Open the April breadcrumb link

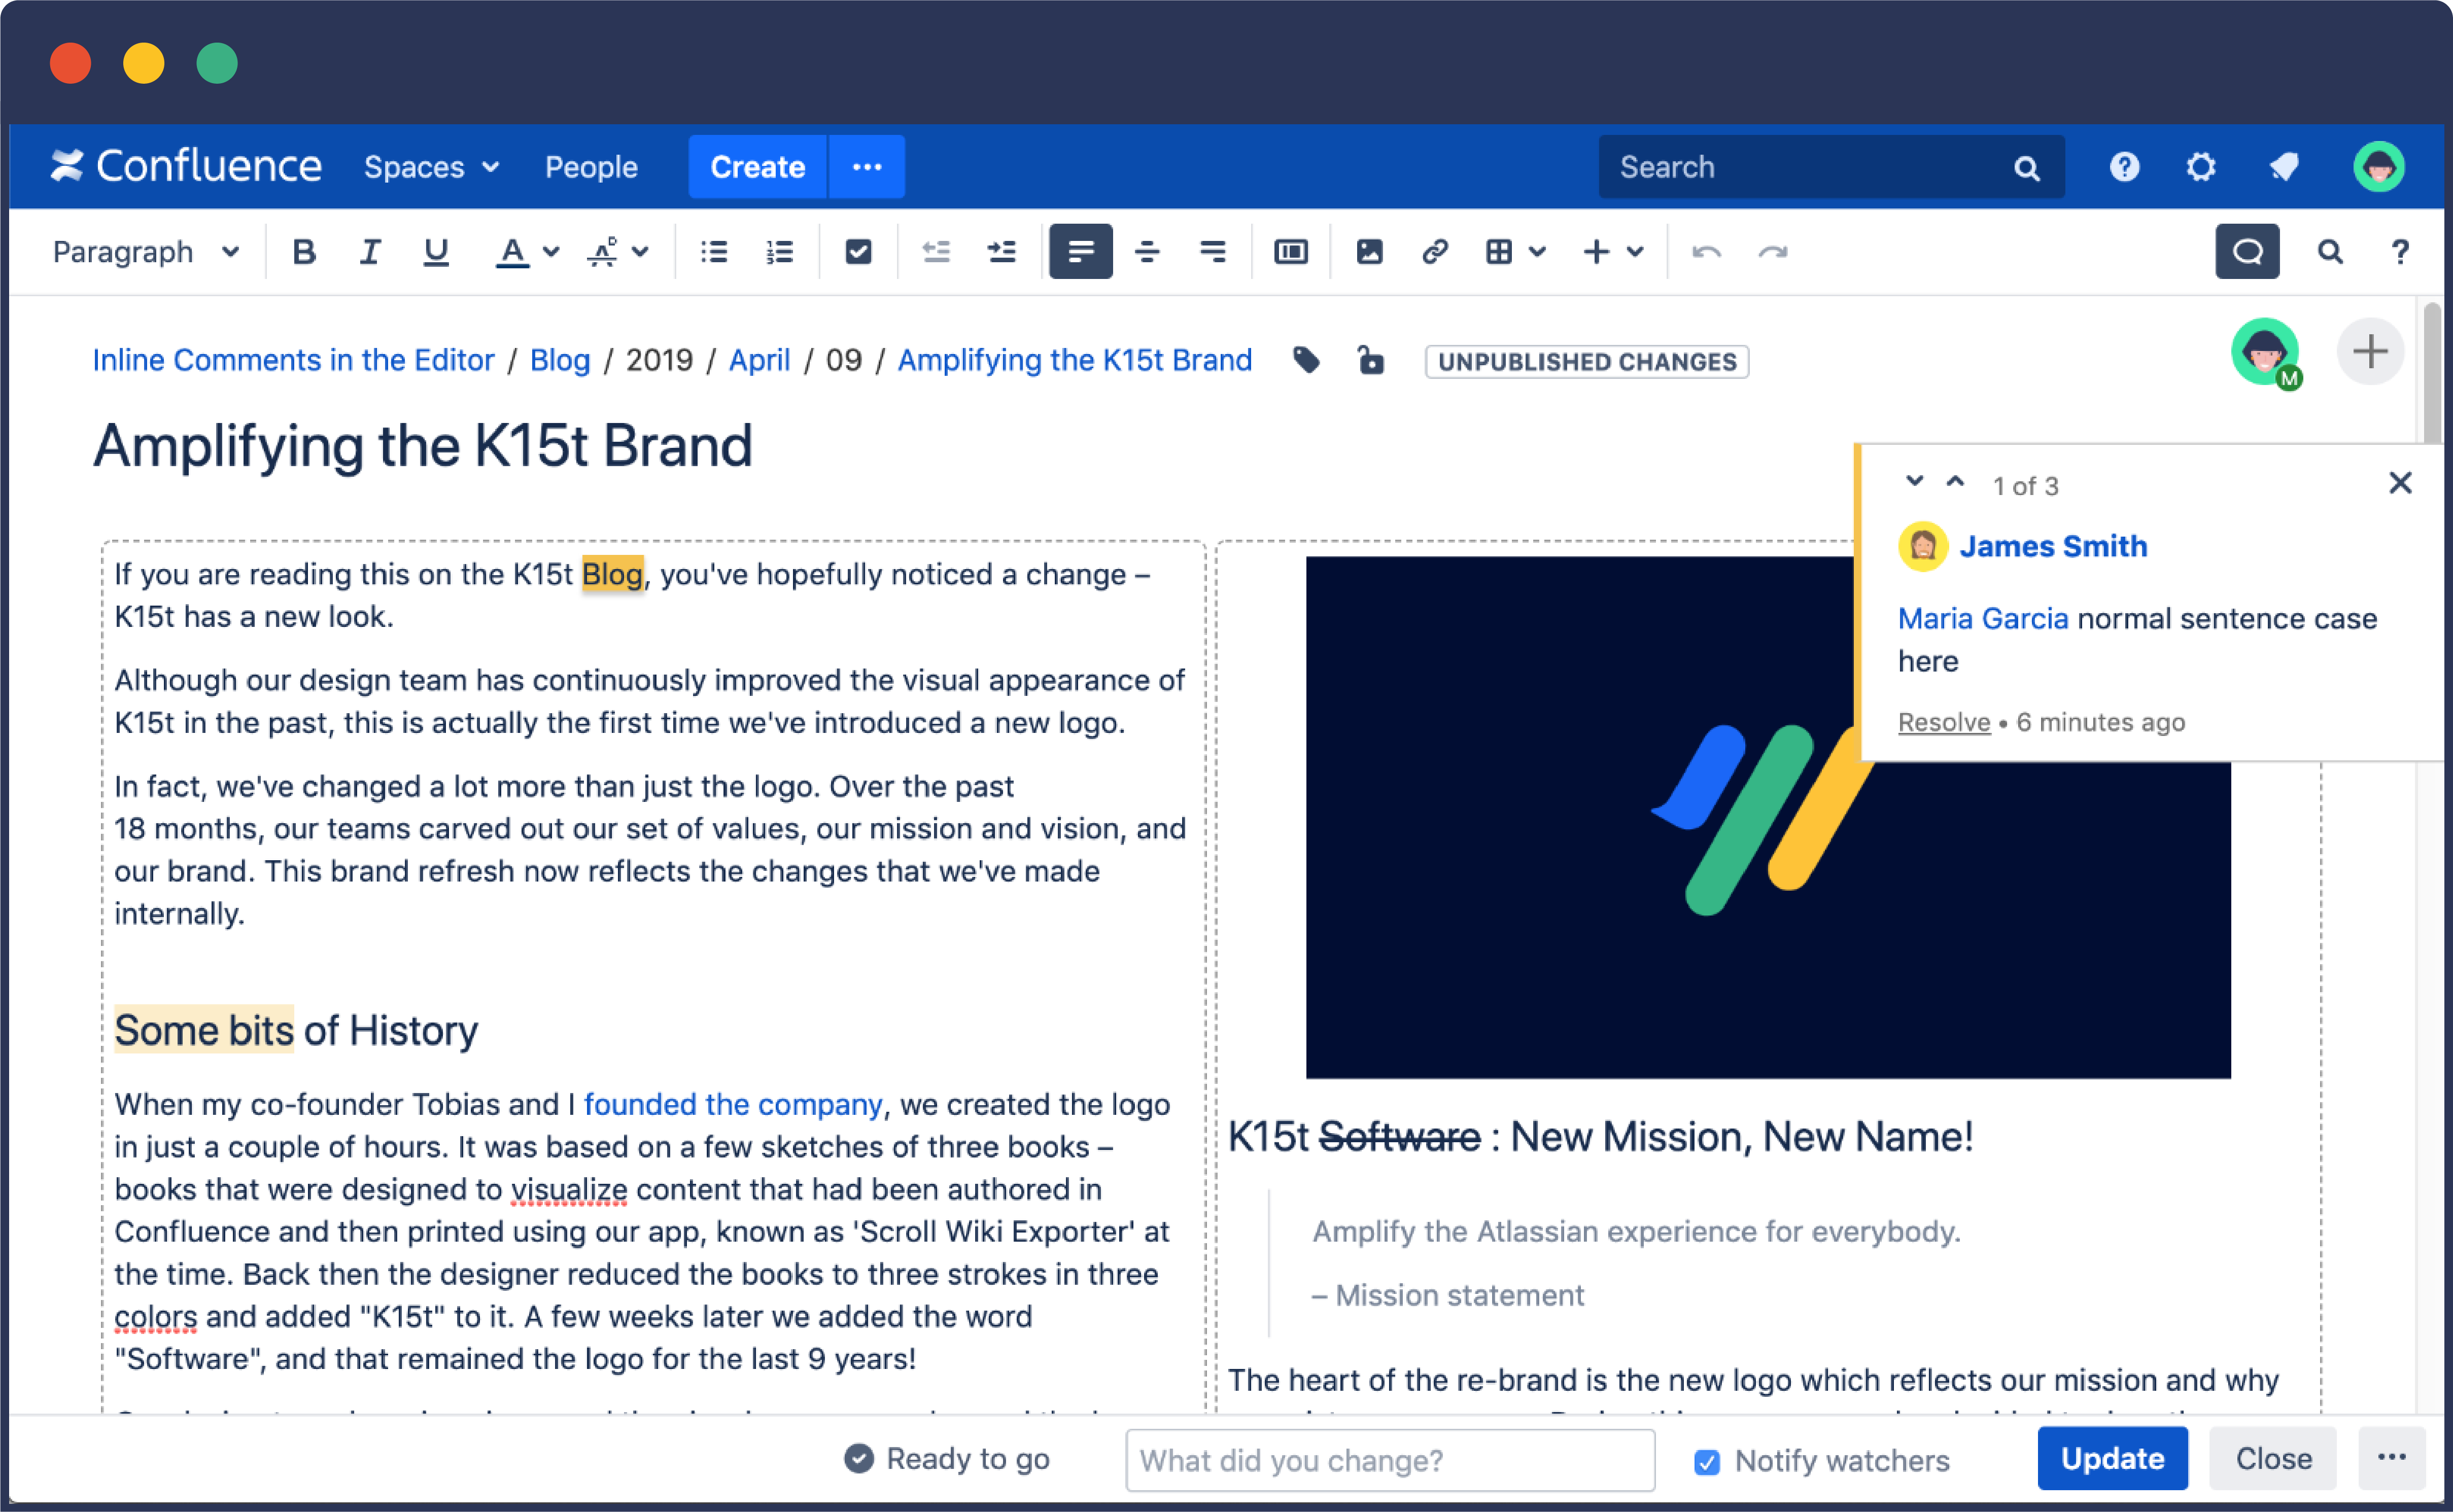coord(759,360)
